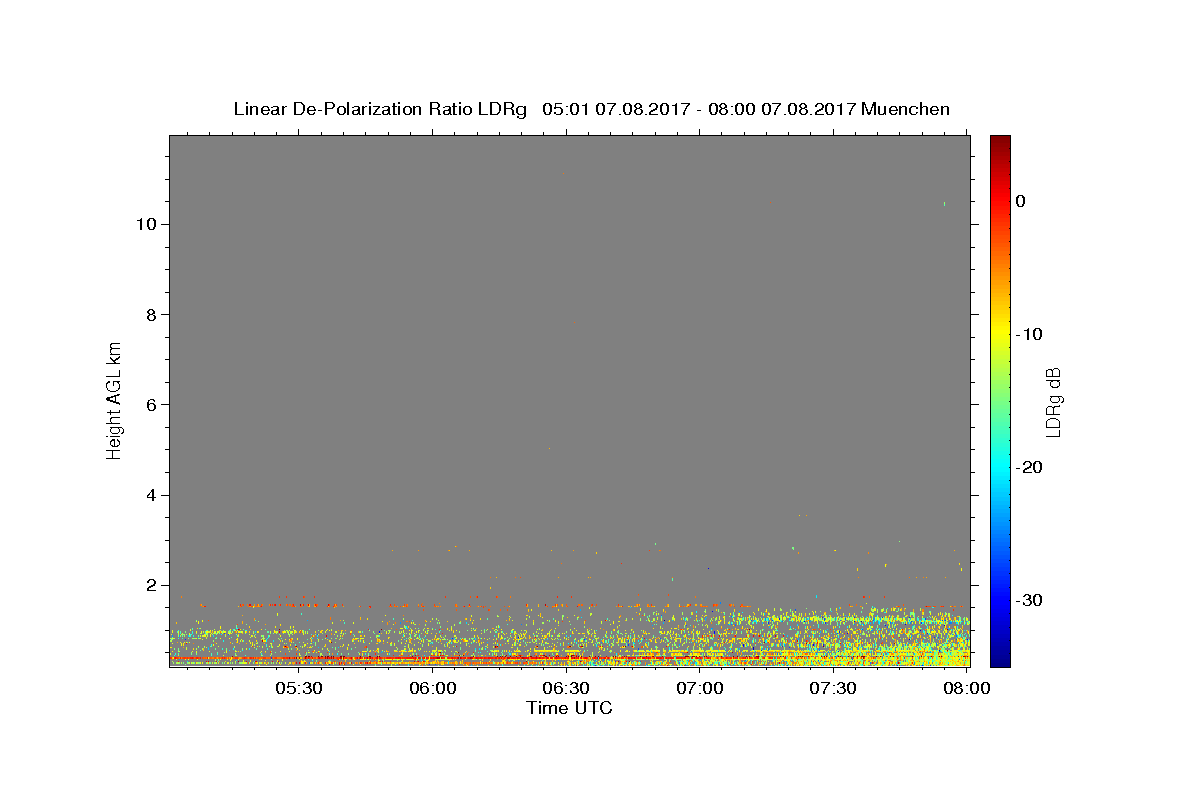The image size is (1200, 800).
Task: Click the dark red top of colorbar
Action: coord(1000,143)
